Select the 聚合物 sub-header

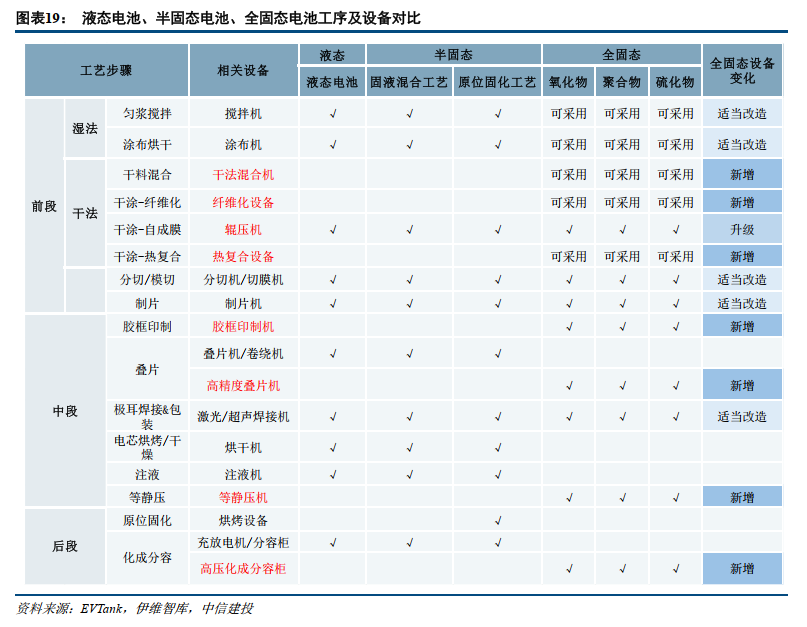tap(622, 82)
